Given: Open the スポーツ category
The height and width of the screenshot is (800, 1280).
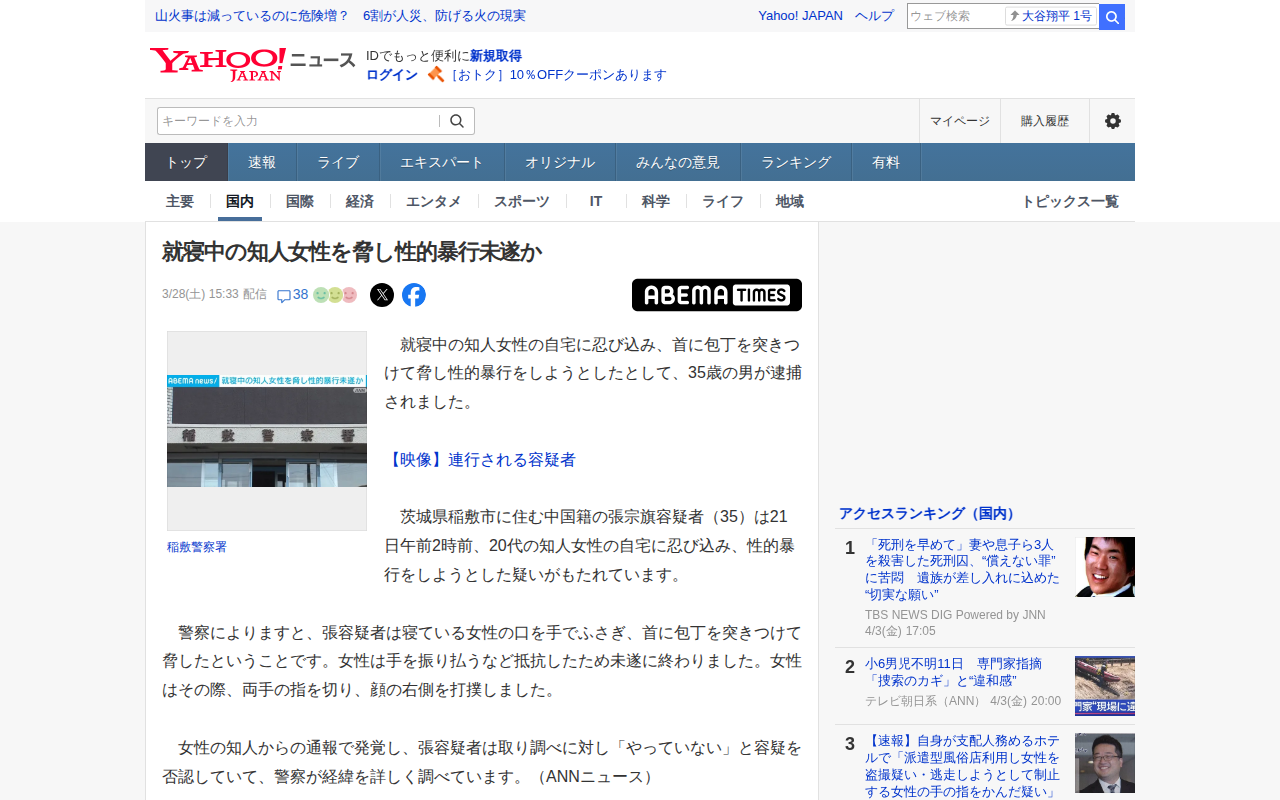Looking at the screenshot, I should pos(522,201).
